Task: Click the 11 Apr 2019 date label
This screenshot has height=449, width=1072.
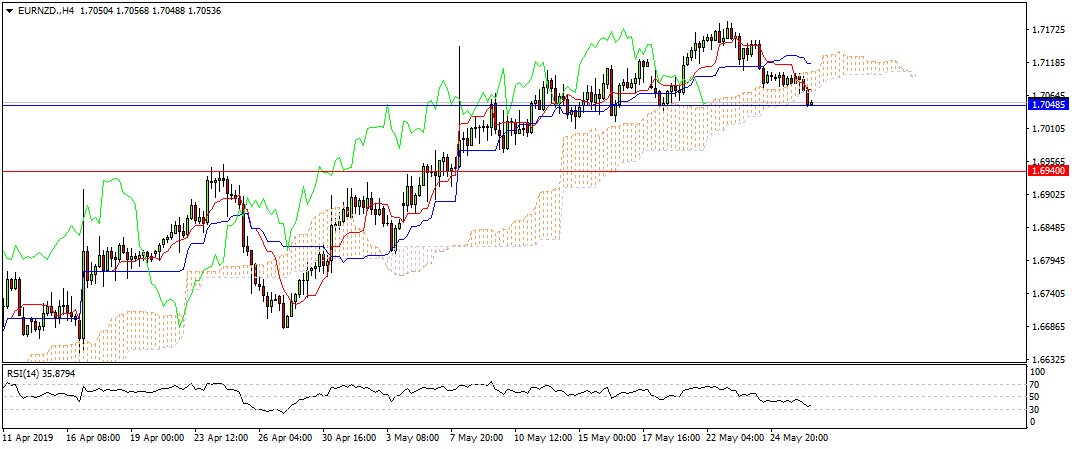Action: pyautogui.click(x=27, y=437)
